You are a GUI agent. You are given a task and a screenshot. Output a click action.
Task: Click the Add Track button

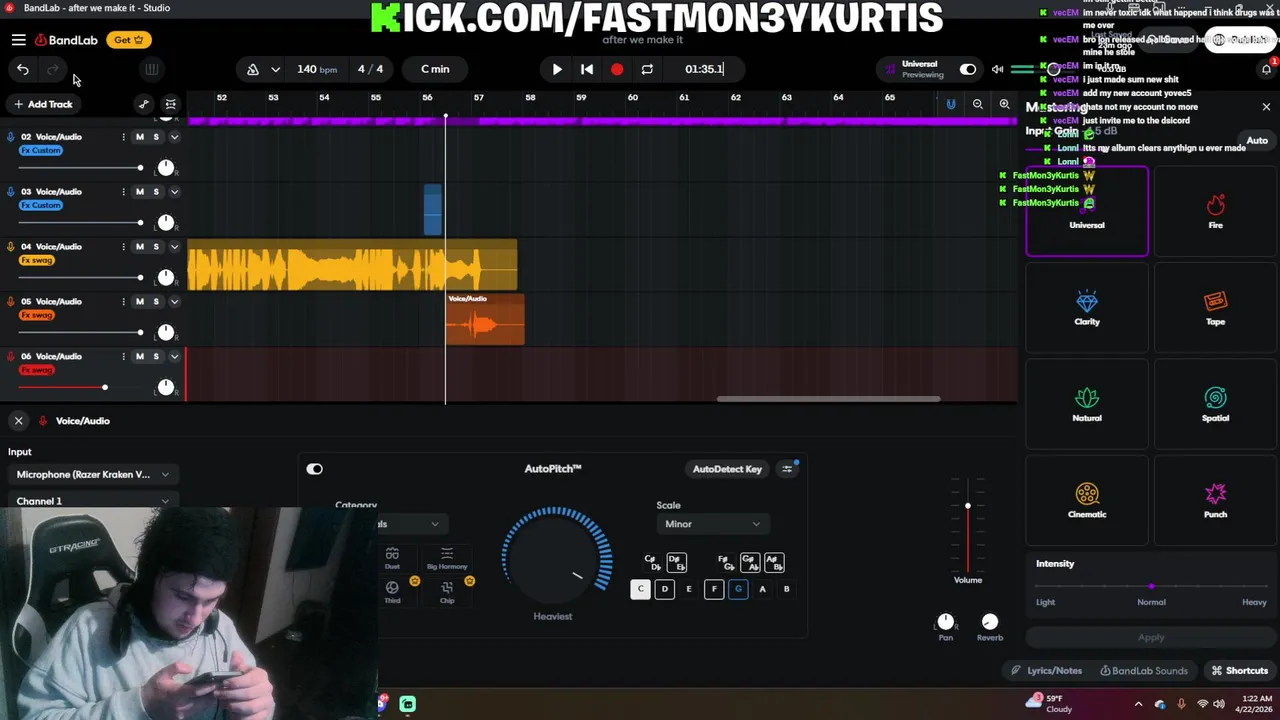[x=42, y=104]
